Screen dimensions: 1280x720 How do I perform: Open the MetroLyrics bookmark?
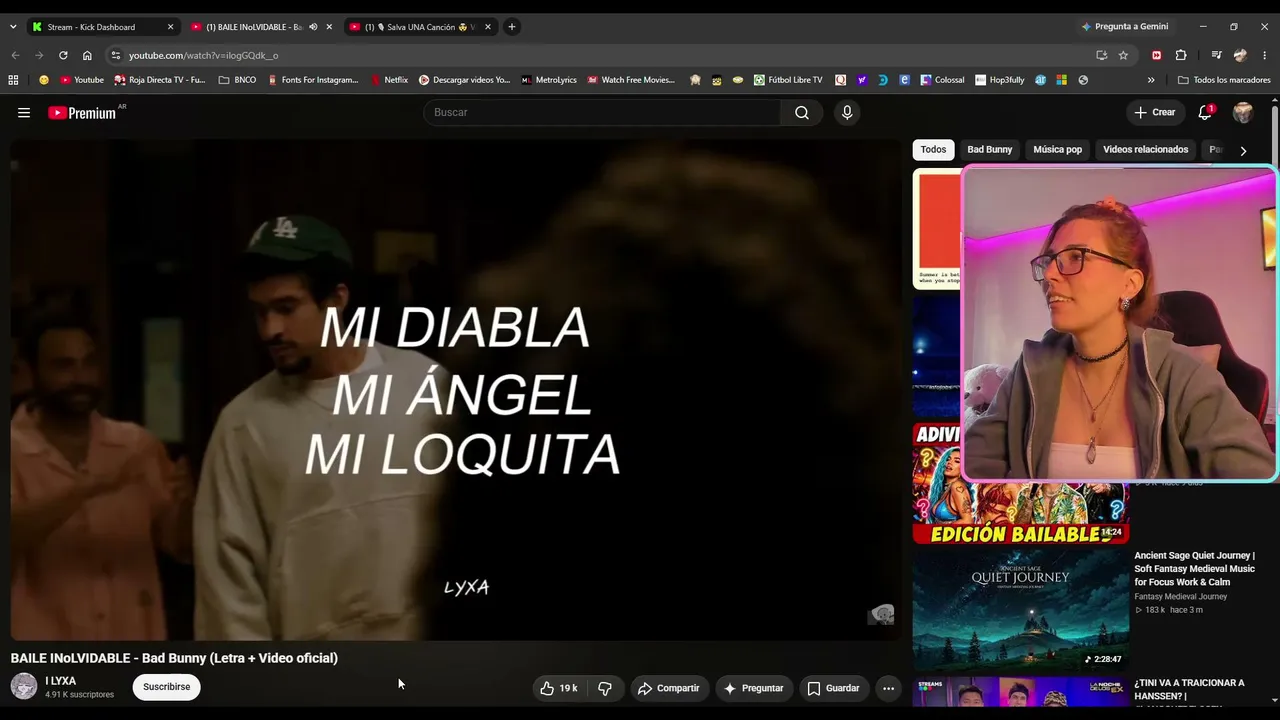[x=549, y=80]
